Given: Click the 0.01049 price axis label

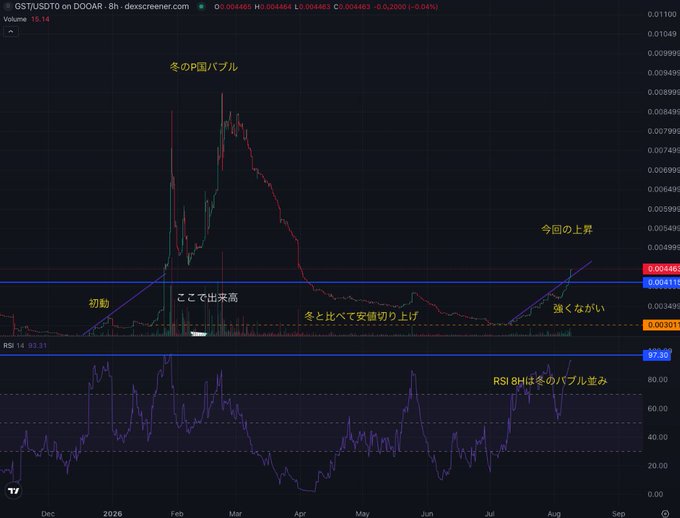Looking at the screenshot, I should point(662,34).
